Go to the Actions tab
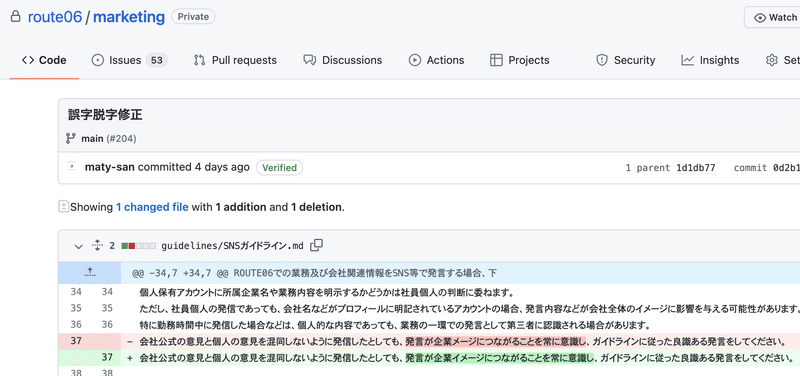The height and width of the screenshot is (376, 800). (x=436, y=60)
